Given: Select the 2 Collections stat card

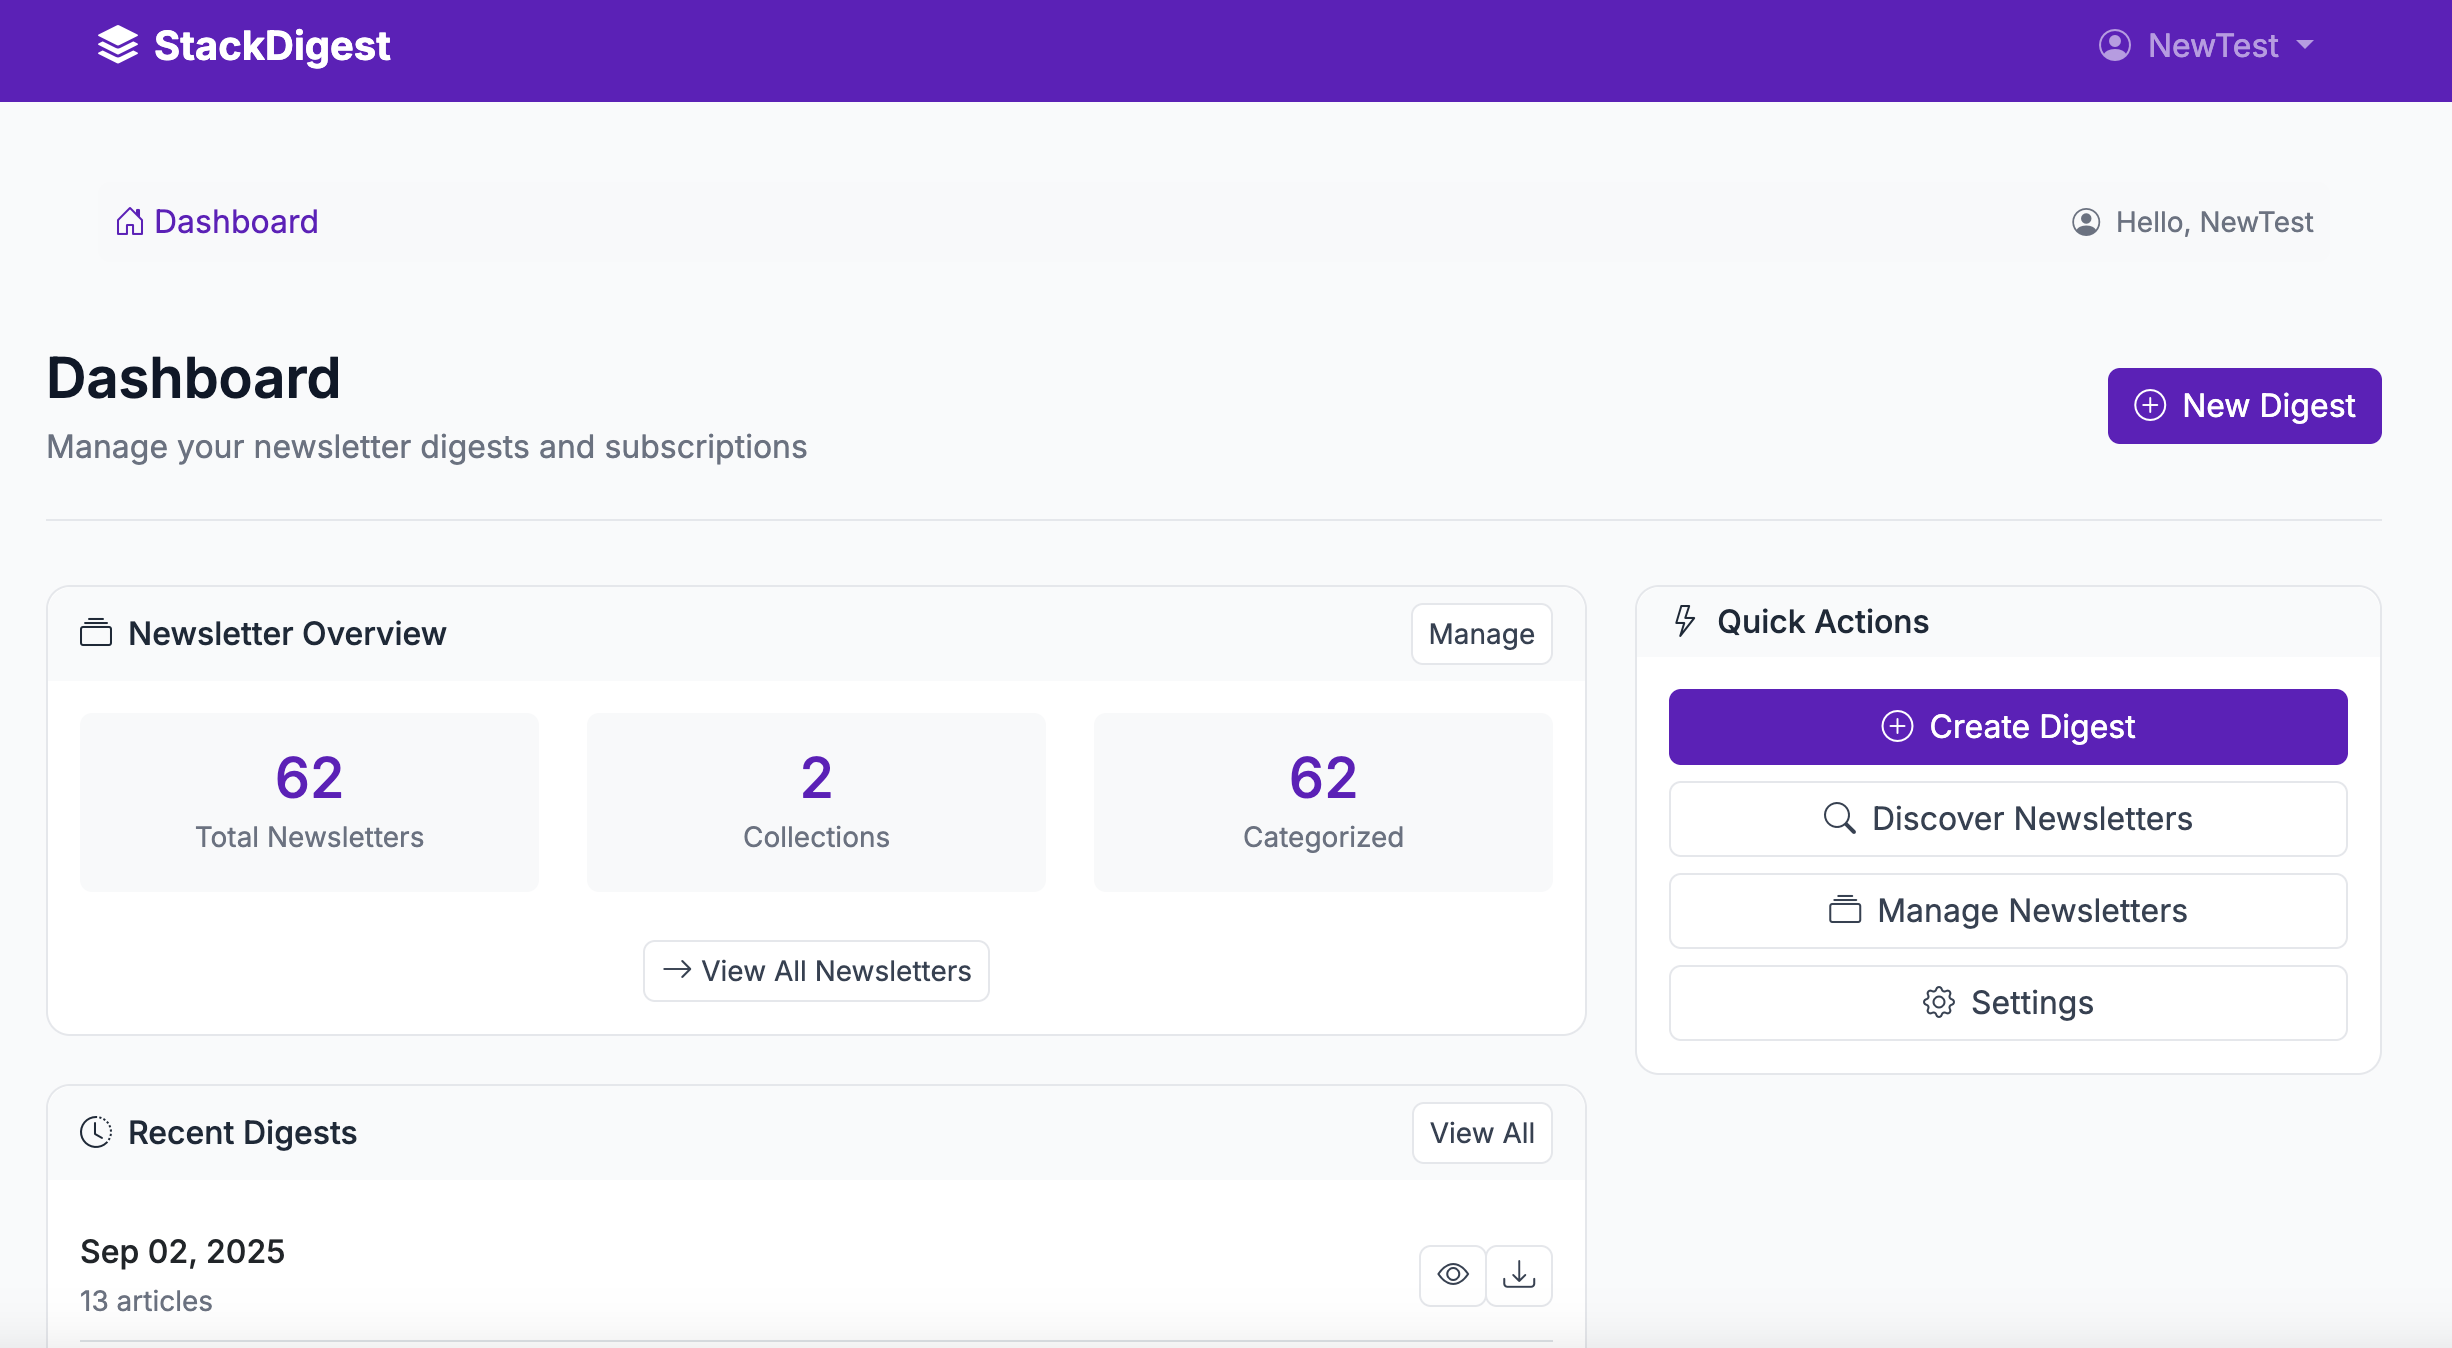Looking at the screenshot, I should coord(816,802).
